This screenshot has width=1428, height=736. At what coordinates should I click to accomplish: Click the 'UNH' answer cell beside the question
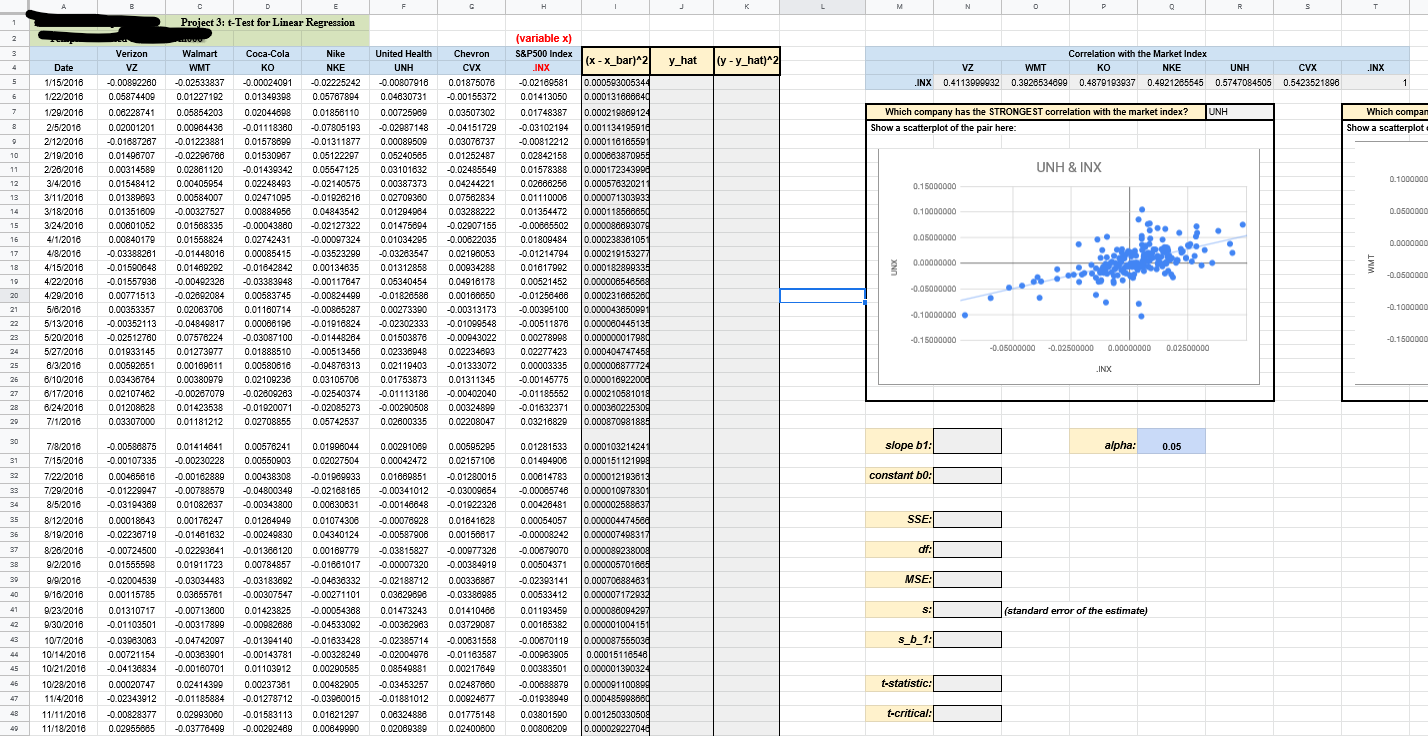click(x=1240, y=112)
